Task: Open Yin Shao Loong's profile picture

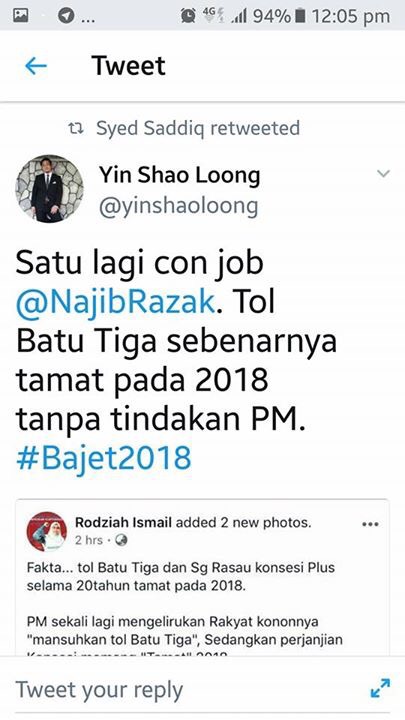Action: pos(50,189)
